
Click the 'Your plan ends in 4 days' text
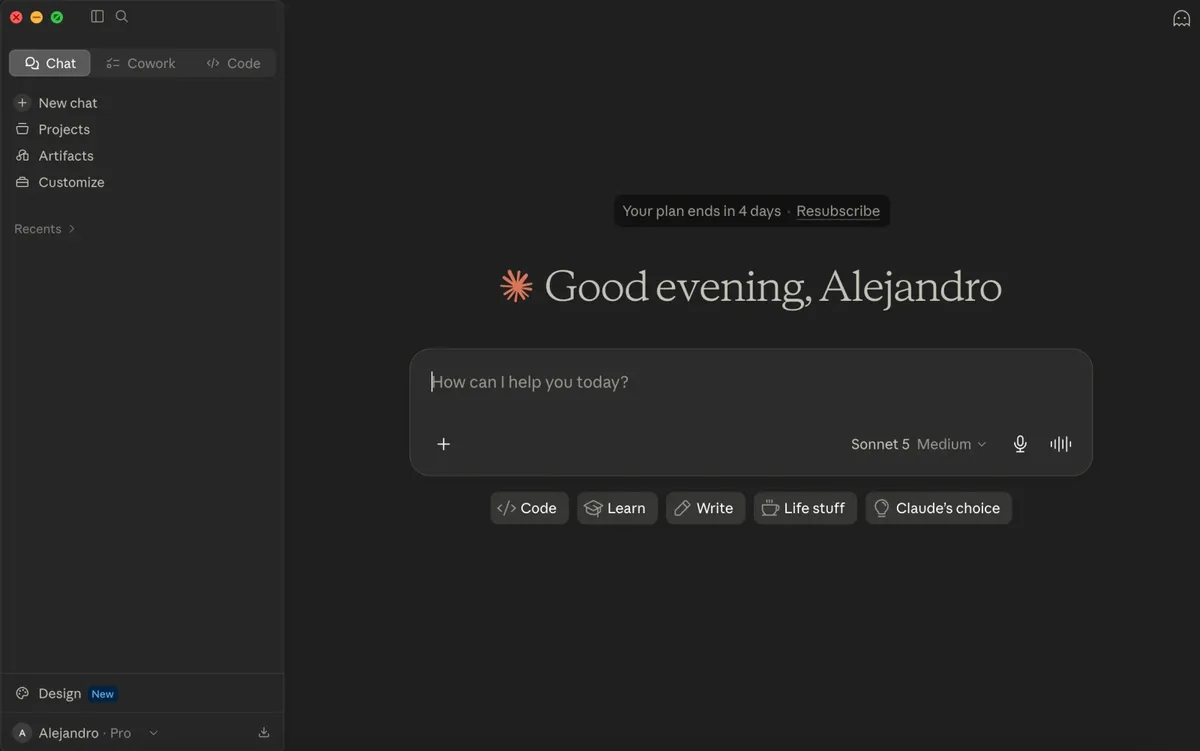click(701, 211)
